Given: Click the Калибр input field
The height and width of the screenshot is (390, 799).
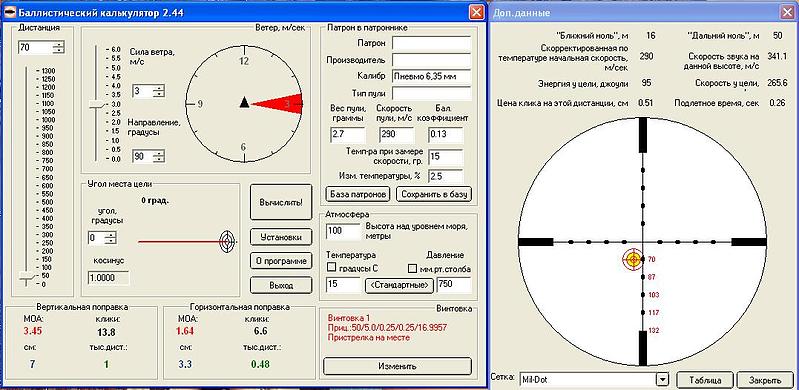Looking at the screenshot, I should coord(431,76).
